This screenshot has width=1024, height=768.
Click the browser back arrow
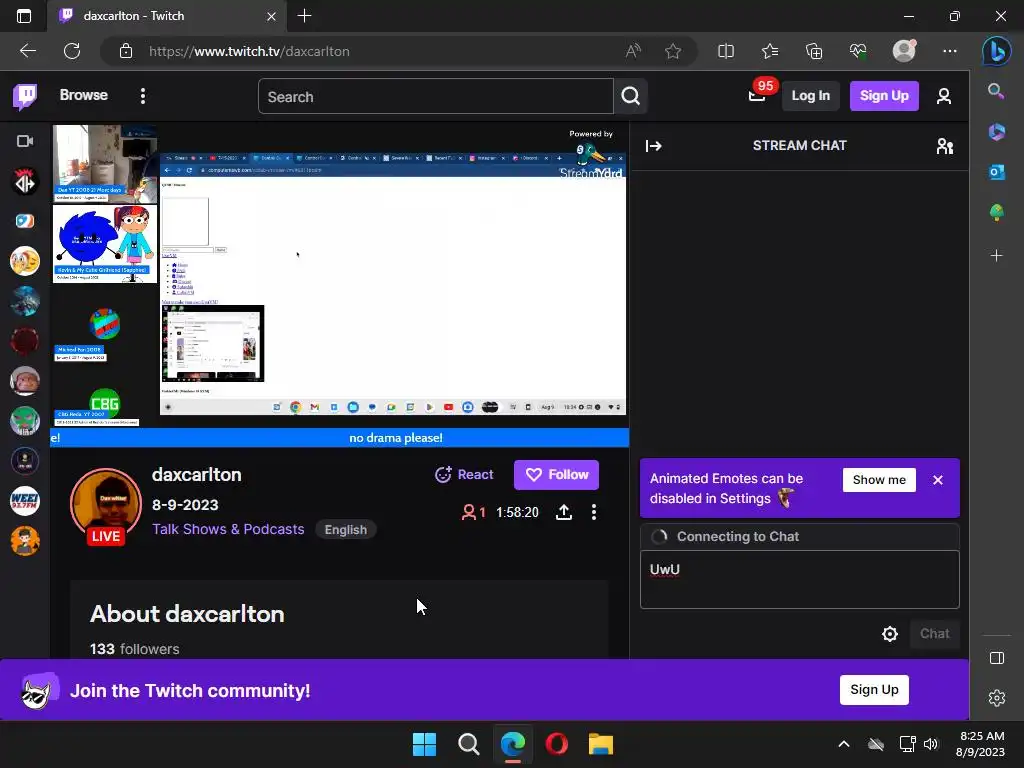click(x=28, y=51)
